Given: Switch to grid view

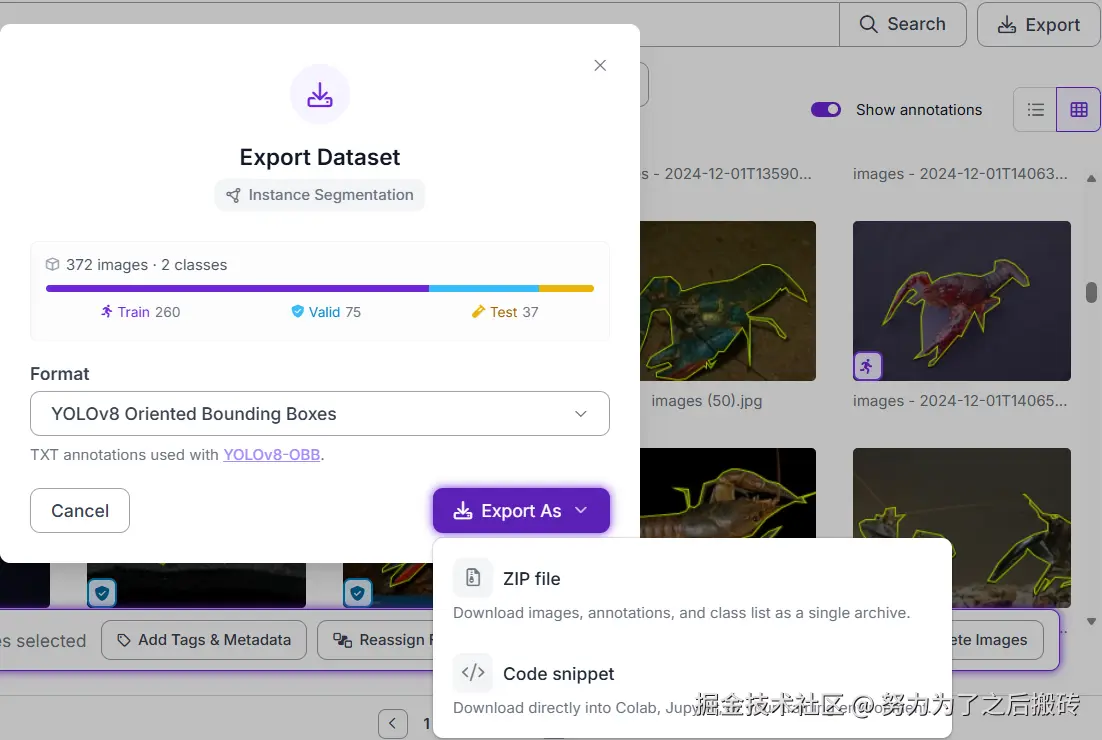Looking at the screenshot, I should tap(1078, 110).
